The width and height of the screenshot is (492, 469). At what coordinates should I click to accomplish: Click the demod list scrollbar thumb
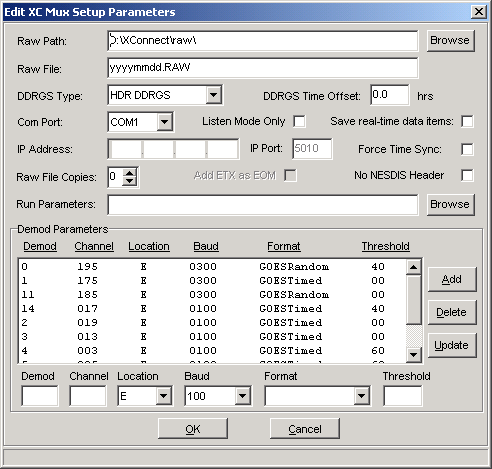pos(413,299)
